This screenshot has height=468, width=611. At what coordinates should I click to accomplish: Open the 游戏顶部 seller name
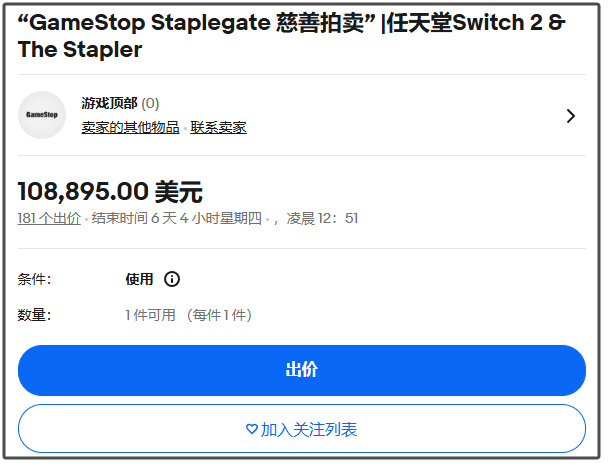[109, 103]
